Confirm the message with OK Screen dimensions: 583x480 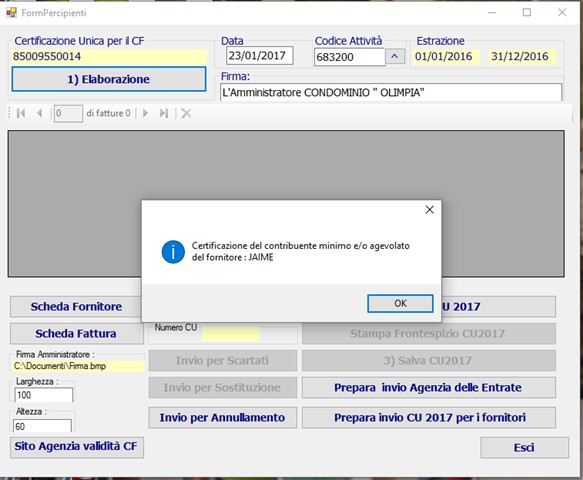click(x=400, y=303)
